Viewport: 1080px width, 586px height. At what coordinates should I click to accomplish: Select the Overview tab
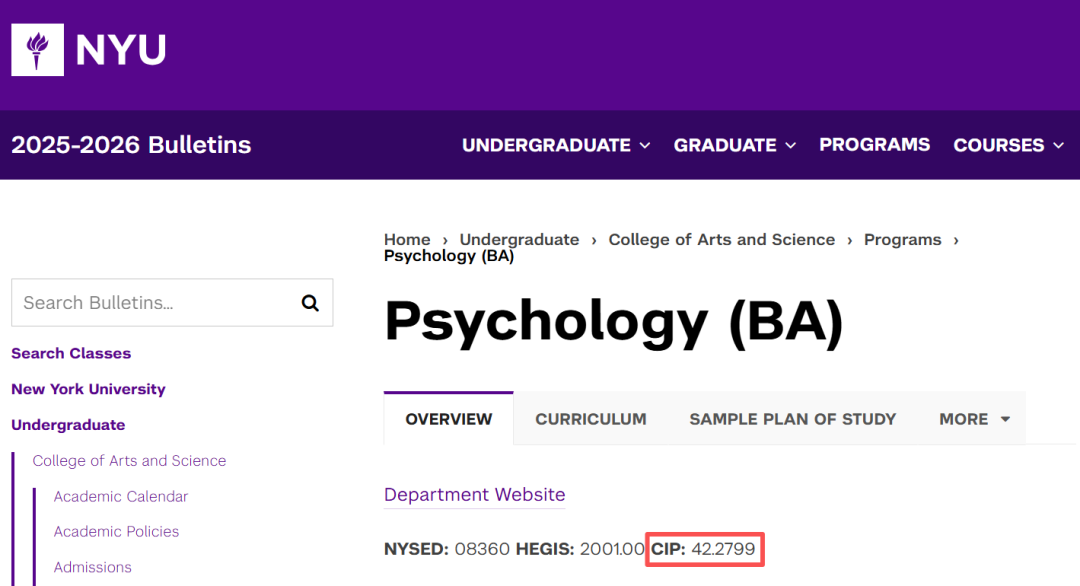click(x=449, y=419)
